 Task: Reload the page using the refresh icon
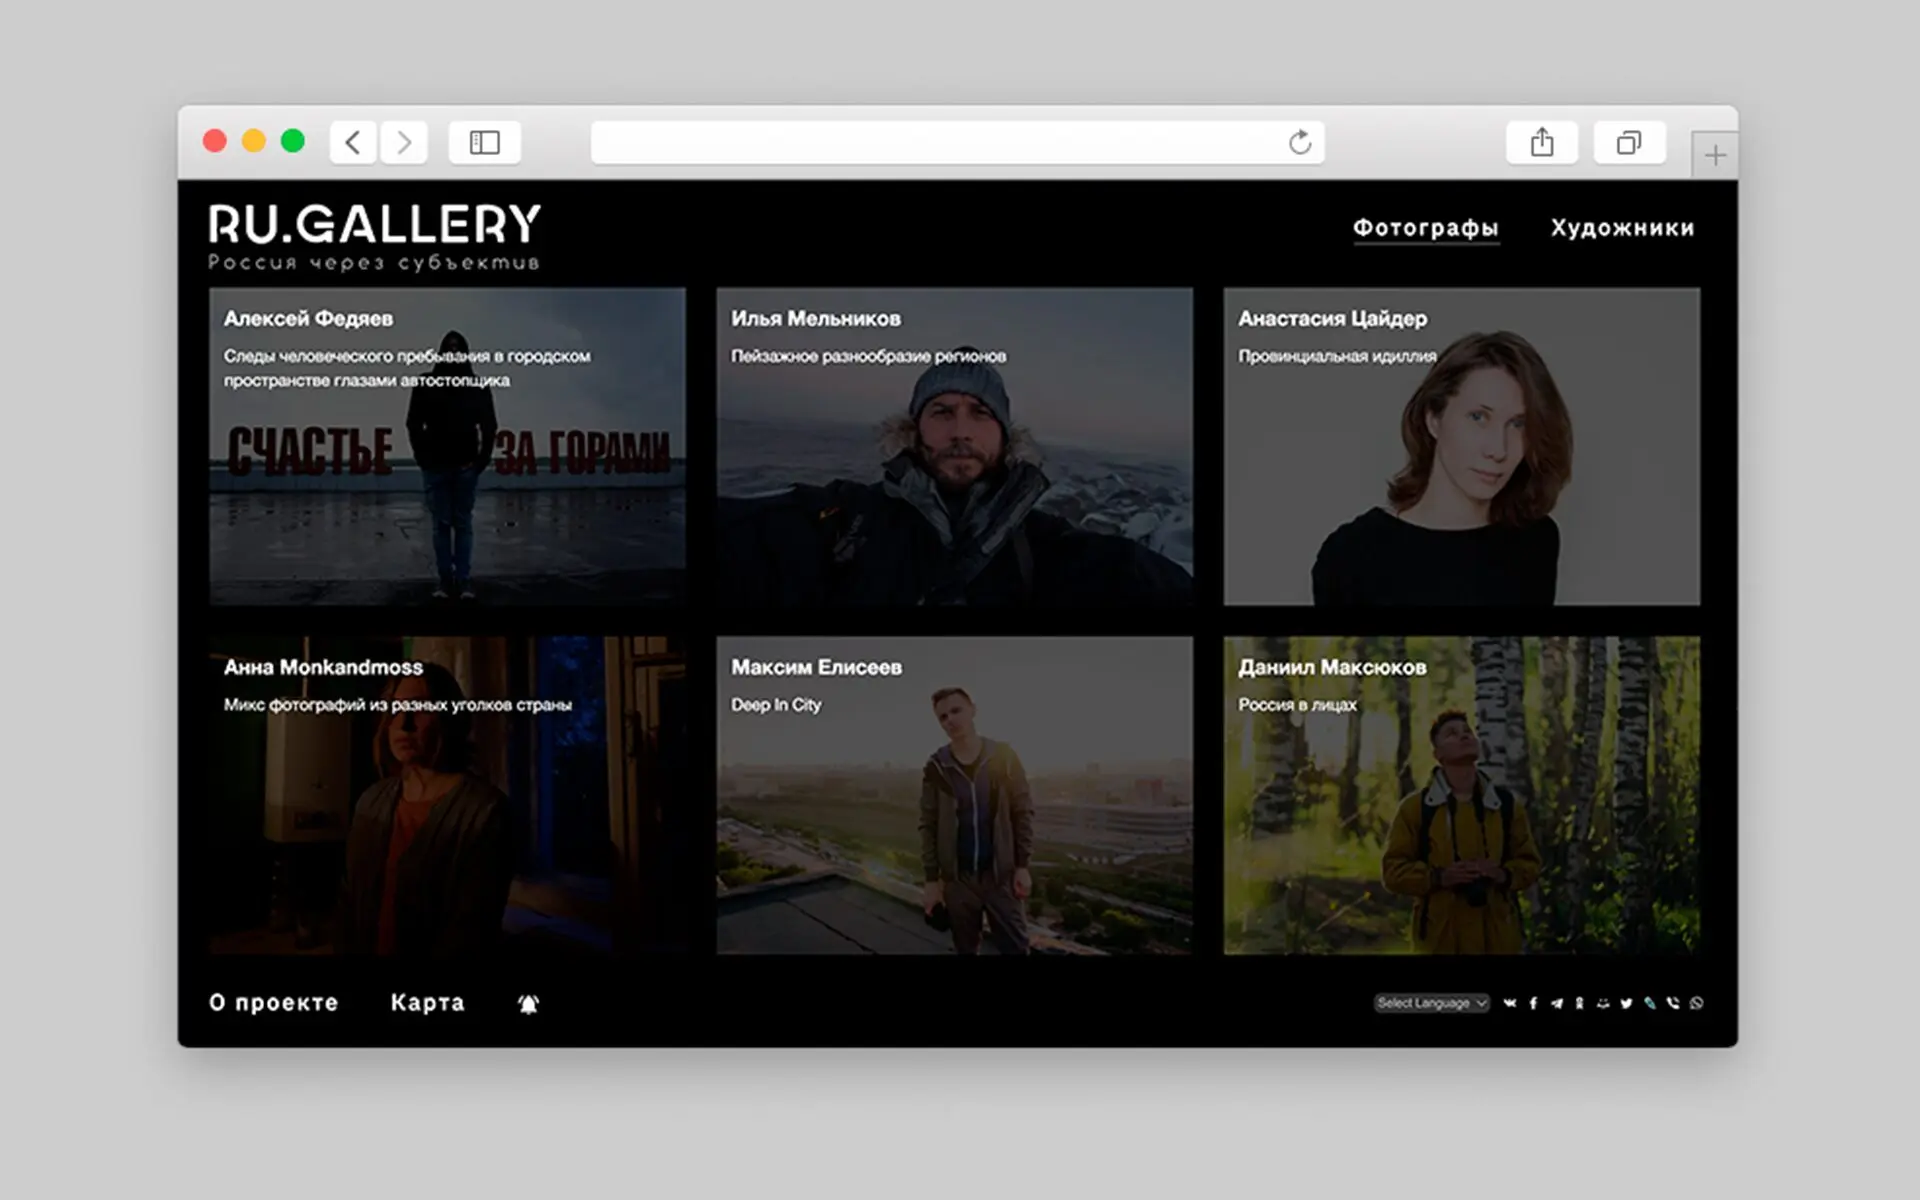pos(1299,143)
